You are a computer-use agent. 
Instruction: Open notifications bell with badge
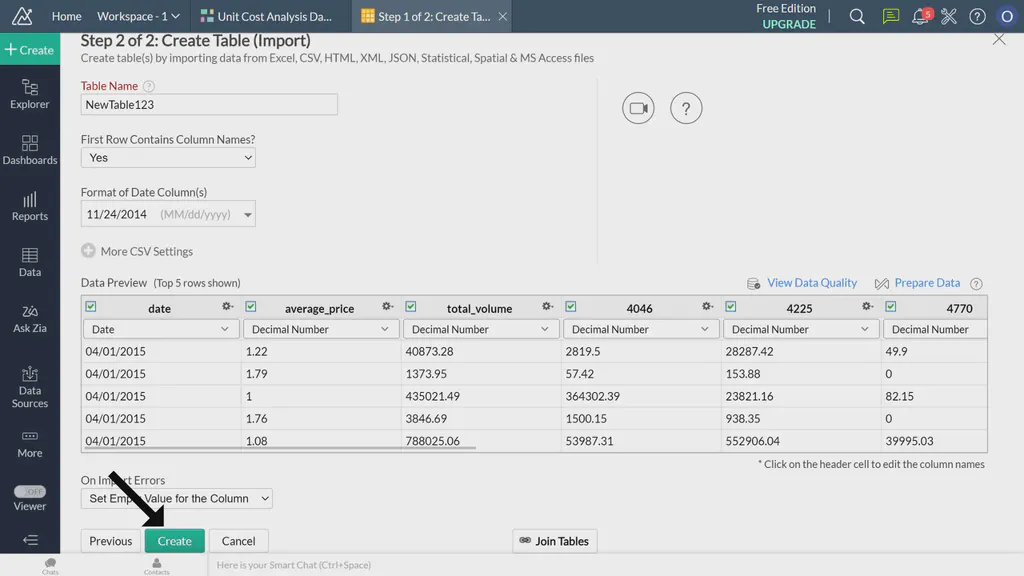coord(920,16)
